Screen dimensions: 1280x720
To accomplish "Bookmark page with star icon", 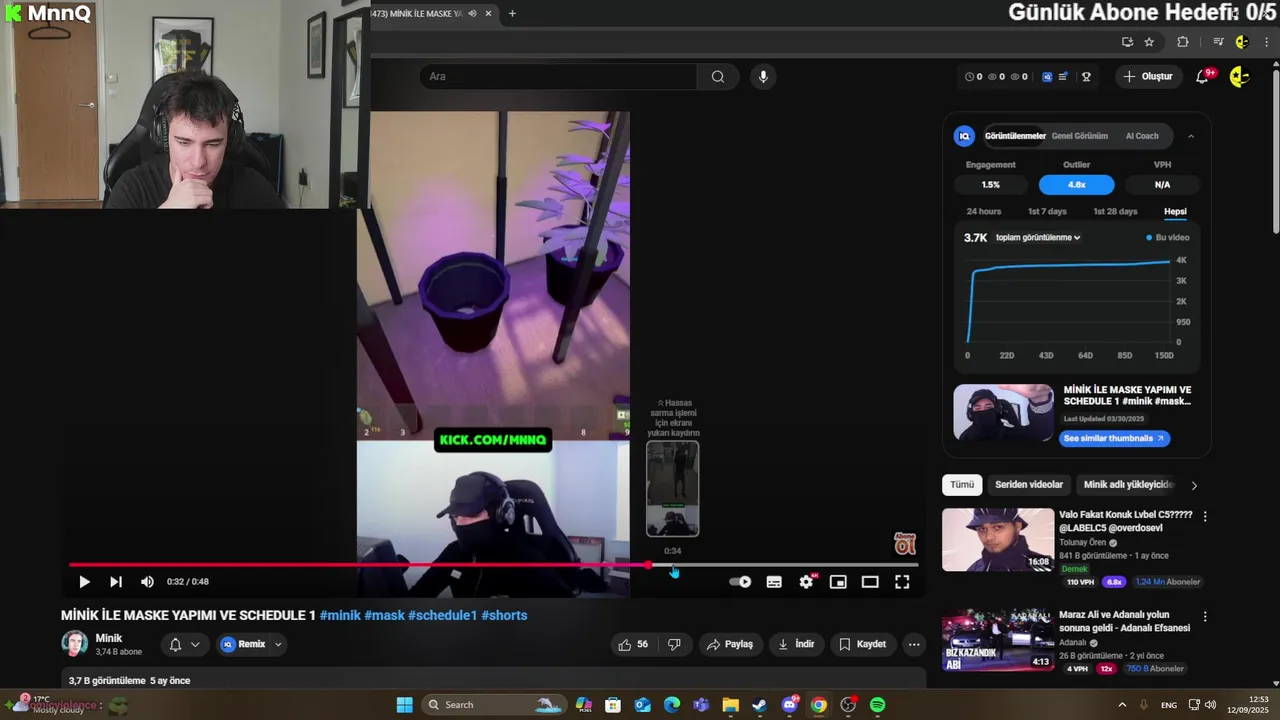I will tap(1149, 42).
